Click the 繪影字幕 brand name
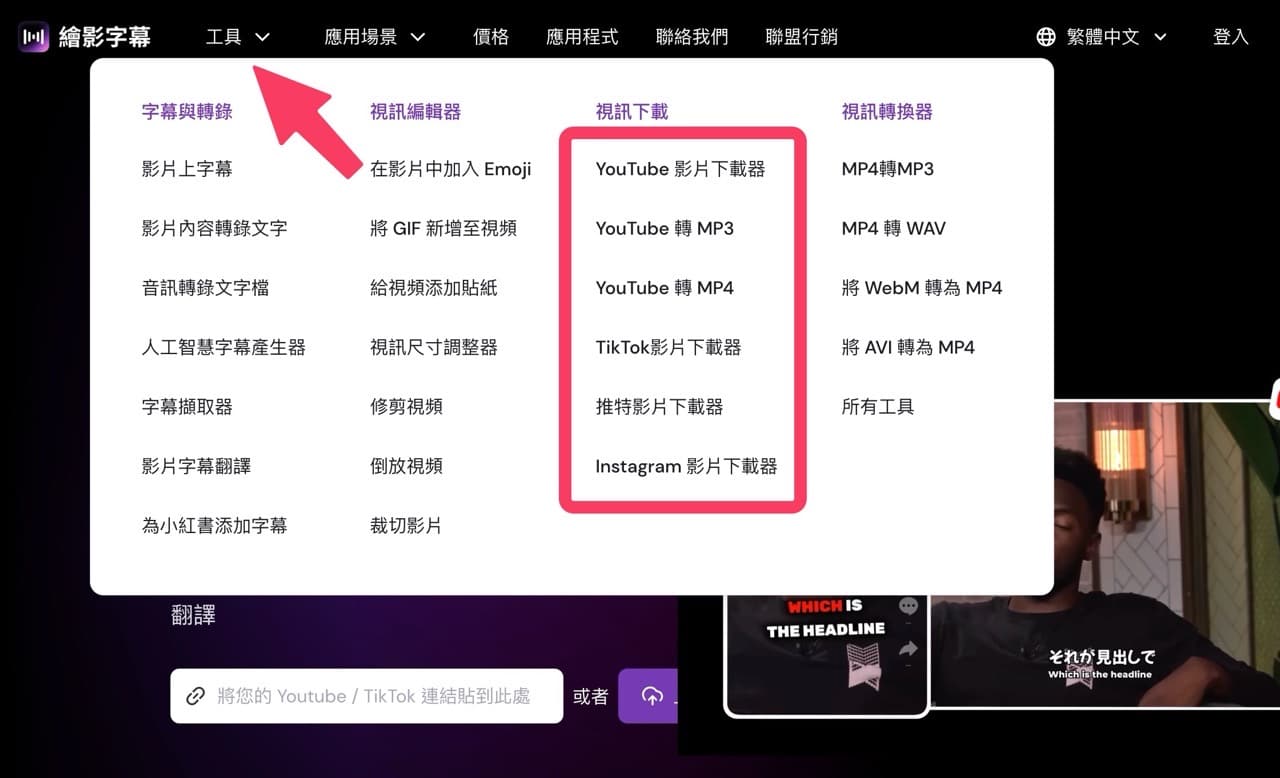Viewport: 1280px width, 778px height. 105,38
